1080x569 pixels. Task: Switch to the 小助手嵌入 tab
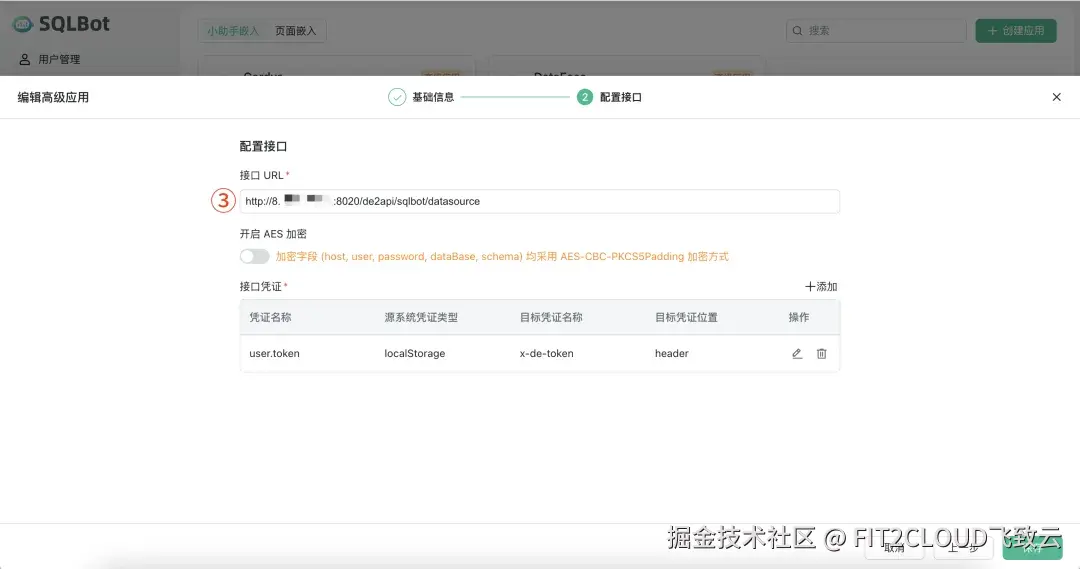[233, 31]
